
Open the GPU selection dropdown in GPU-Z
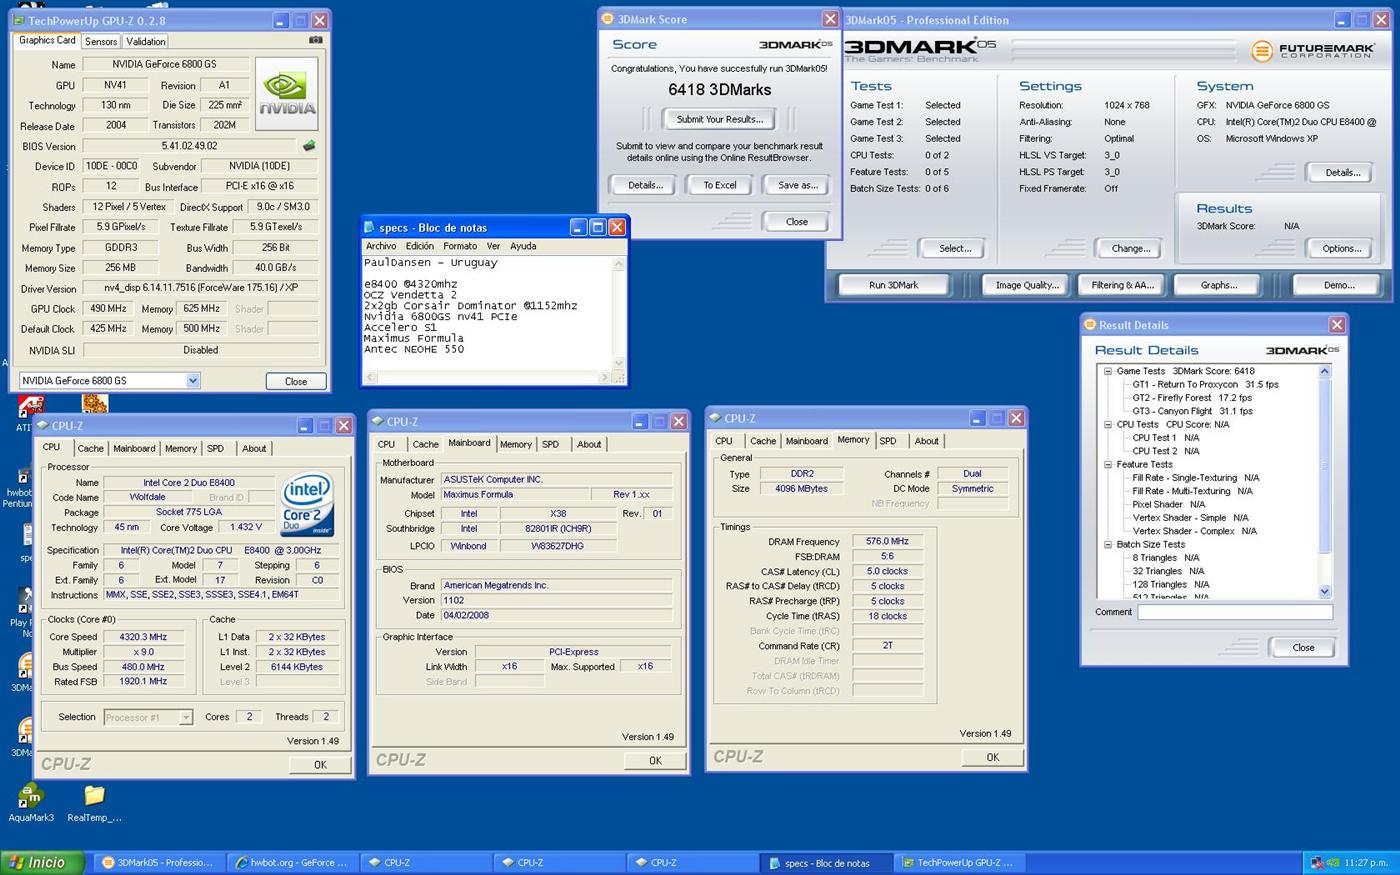193,380
